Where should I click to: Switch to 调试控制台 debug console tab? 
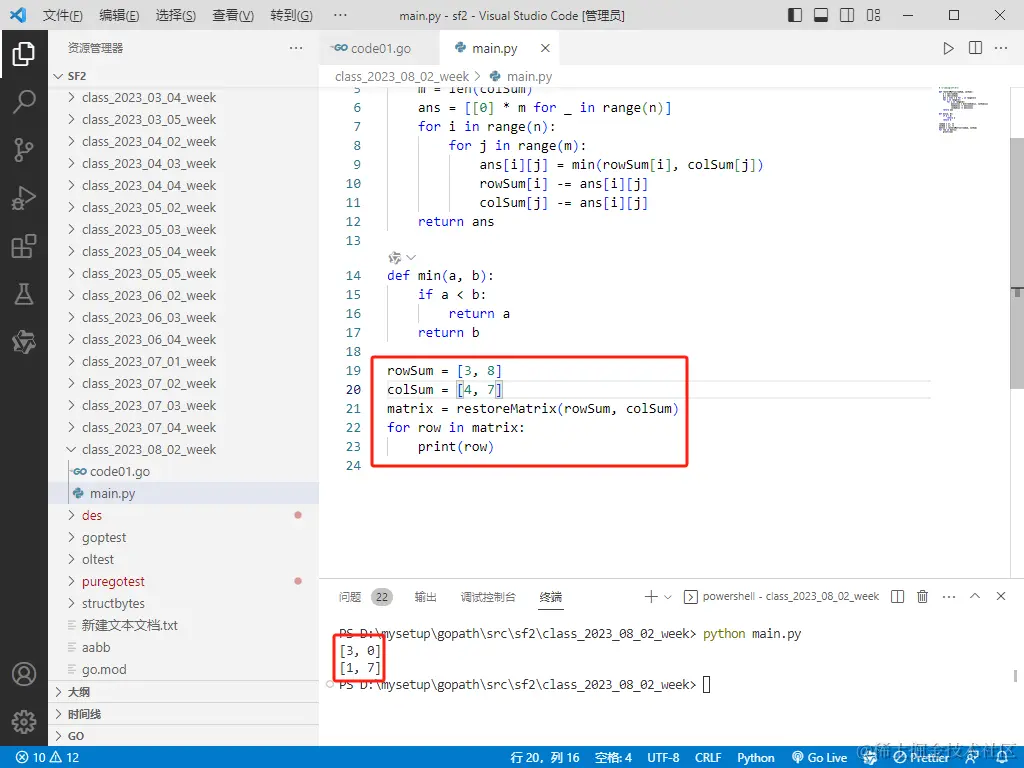point(488,597)
